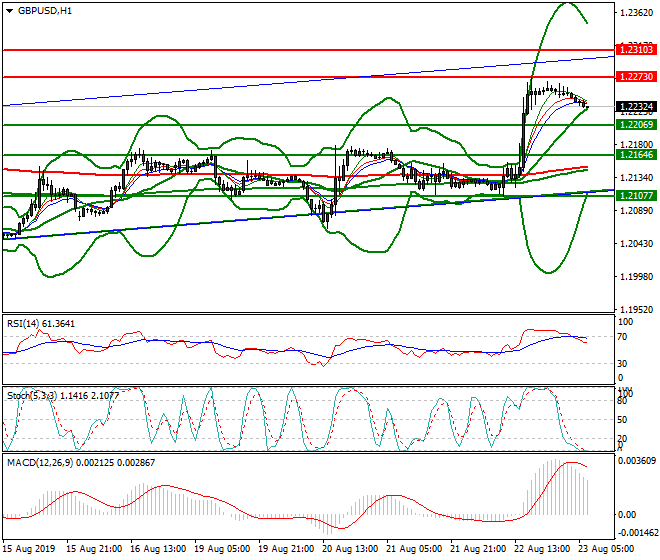Click the 19 Aug 05:00 time label
This screenshot has width=660, height=560.
coord(222,549)
